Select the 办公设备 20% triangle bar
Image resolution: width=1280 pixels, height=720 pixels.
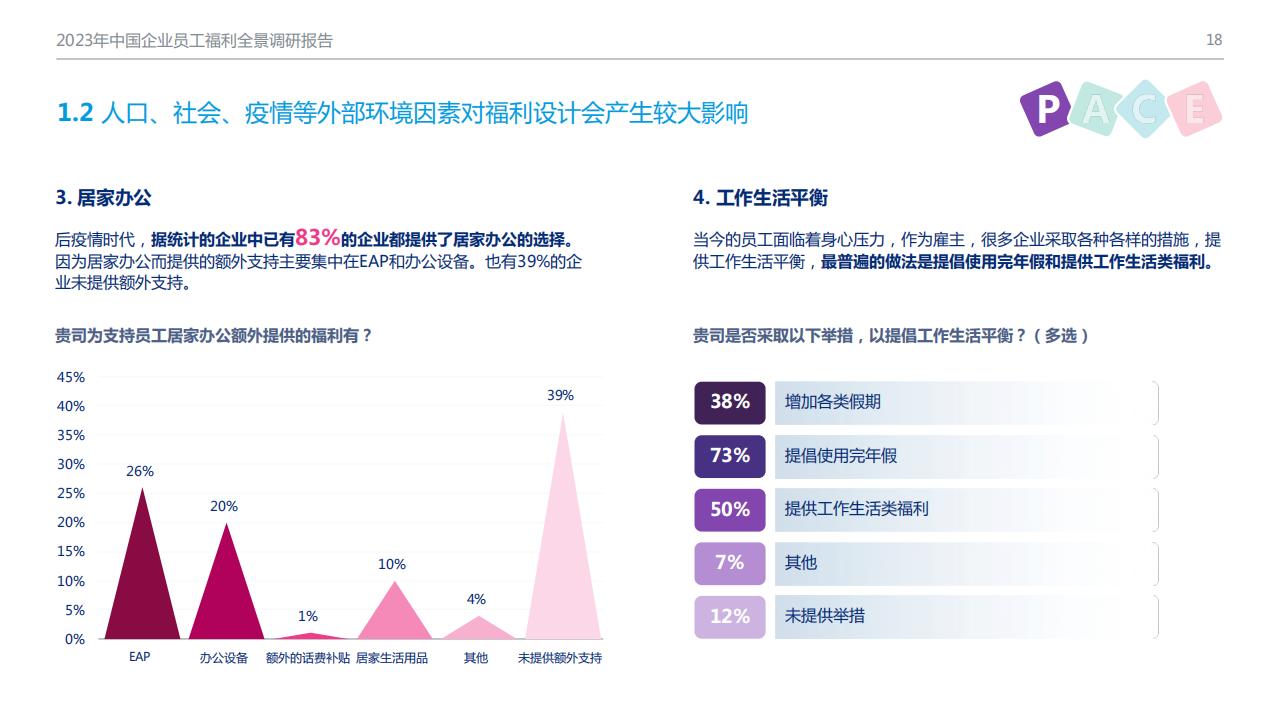[225, 595]
